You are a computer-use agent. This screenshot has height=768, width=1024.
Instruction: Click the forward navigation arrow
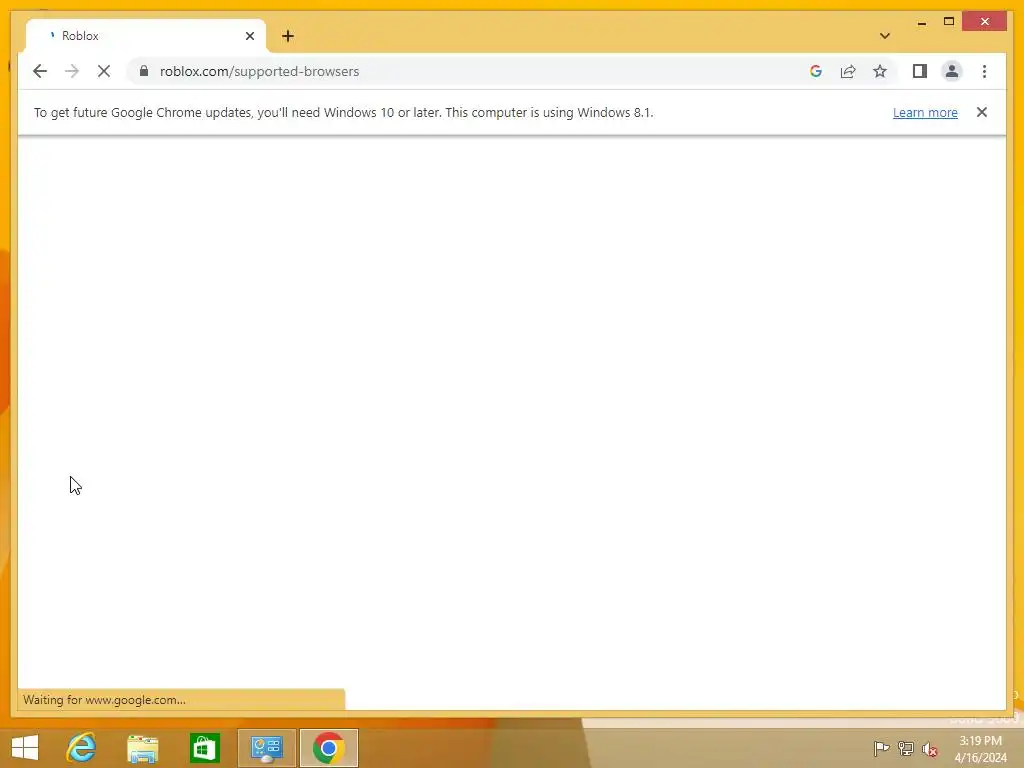point(72,71)
